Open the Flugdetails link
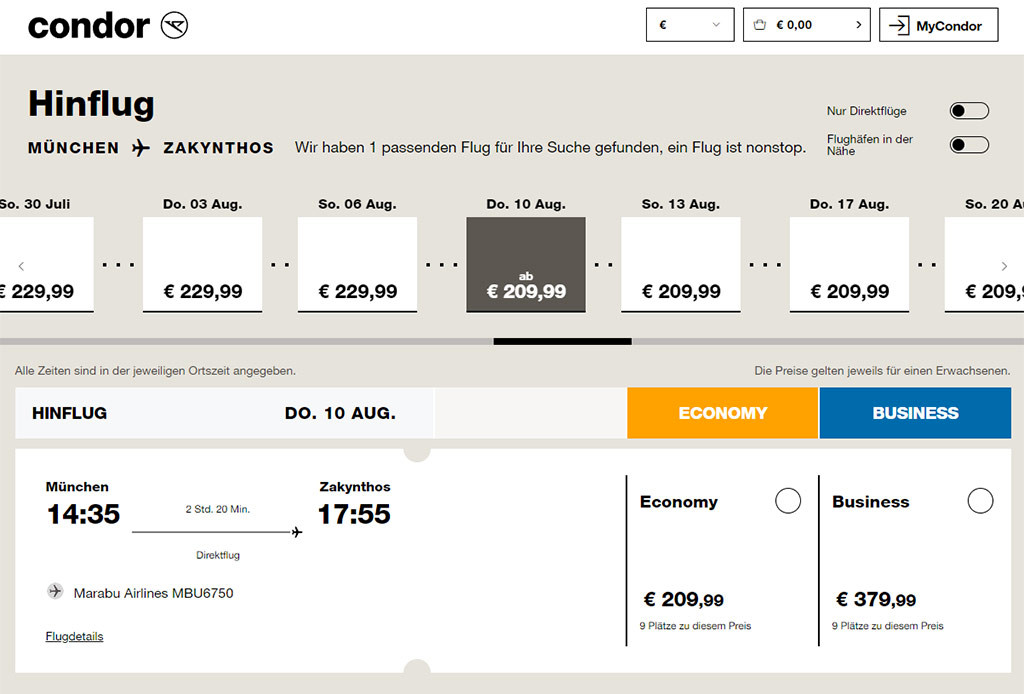This screenshot has width=1024, height=694. (x=74, y=636)
